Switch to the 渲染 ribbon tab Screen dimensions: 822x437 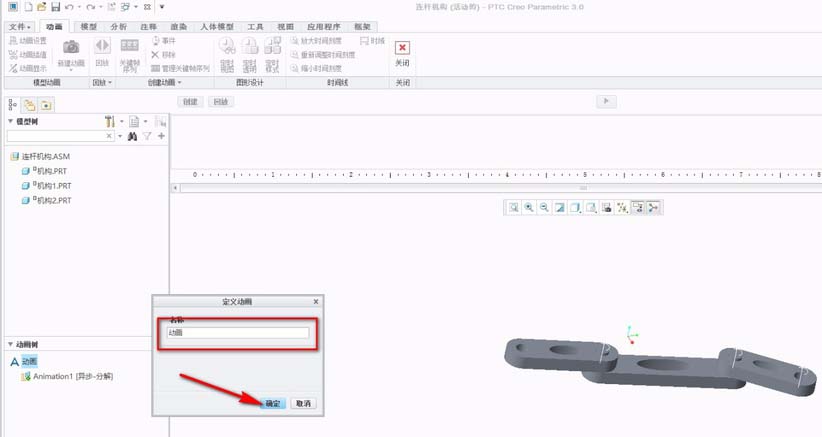click(x=178, y=26)
